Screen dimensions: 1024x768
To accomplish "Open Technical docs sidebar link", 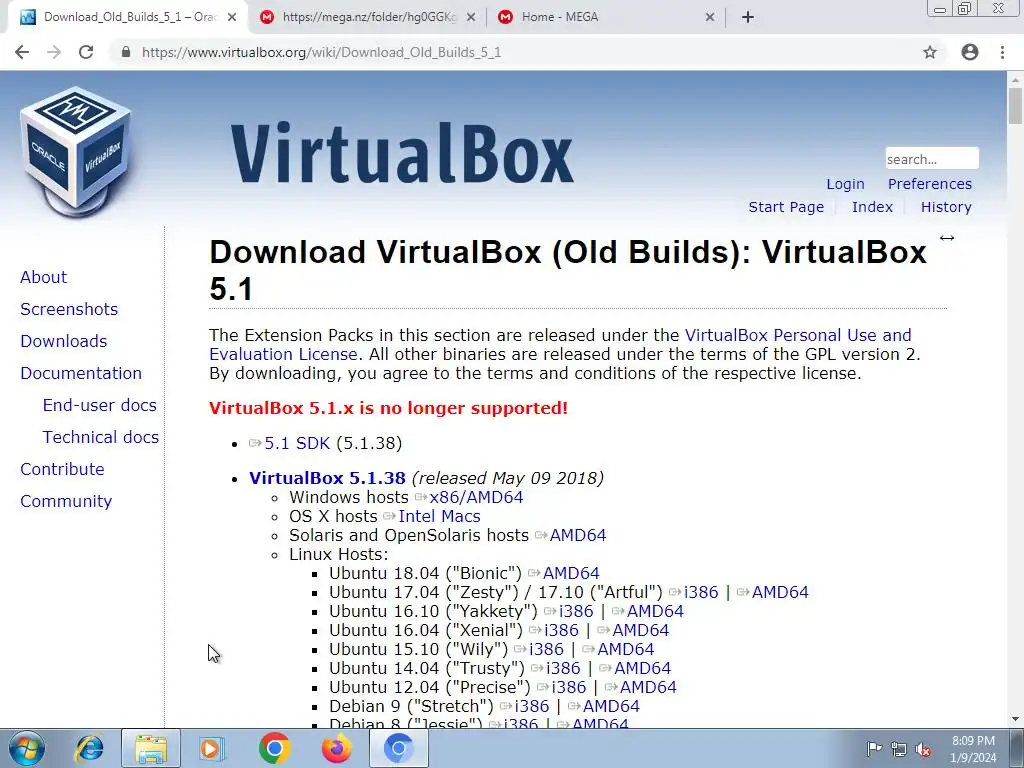I will click(x=101, y=437).
